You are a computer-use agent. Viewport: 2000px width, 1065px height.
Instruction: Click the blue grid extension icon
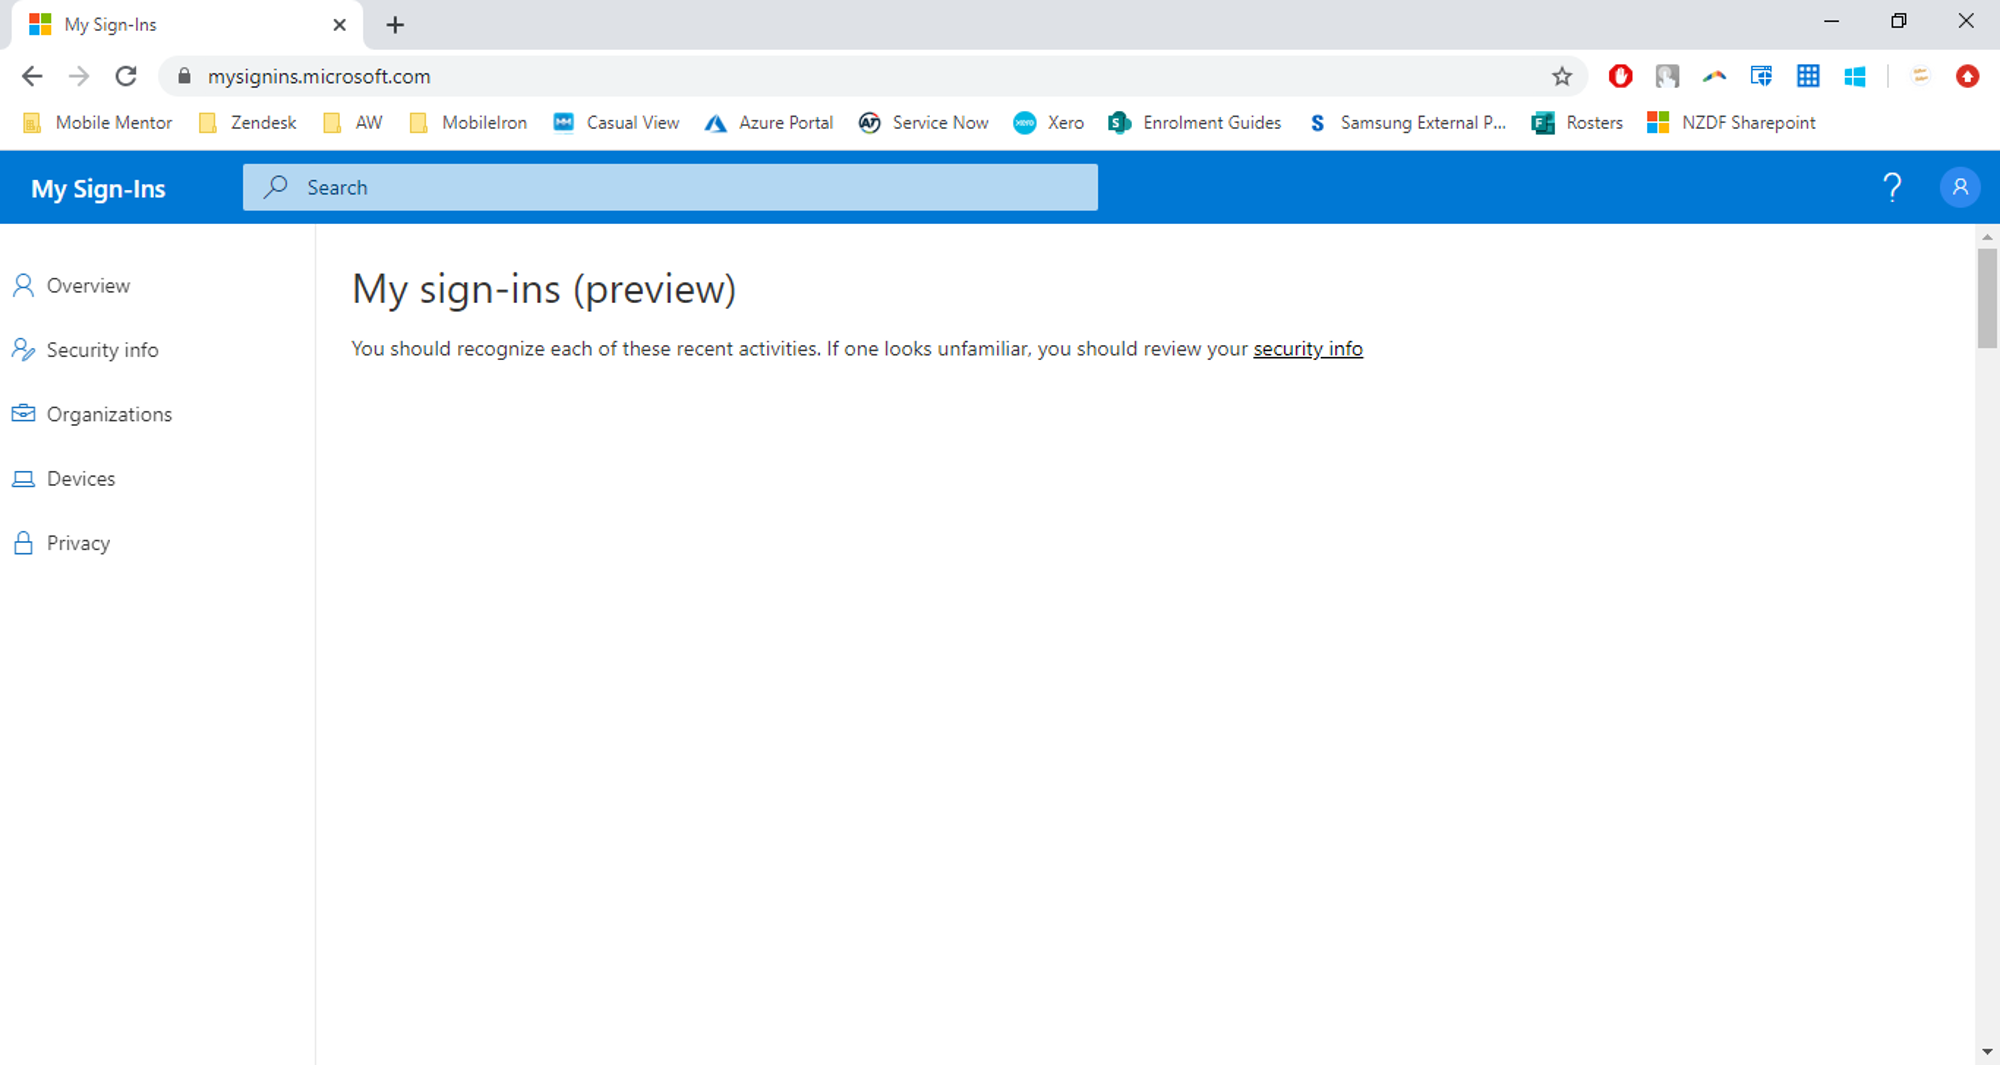coord(1808,76)
